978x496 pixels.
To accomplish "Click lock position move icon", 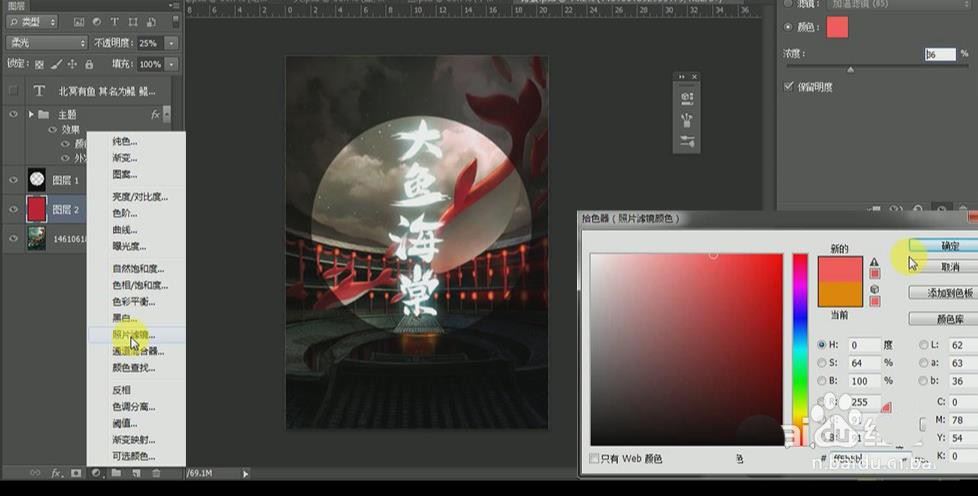I will click(x=72, y=64).
